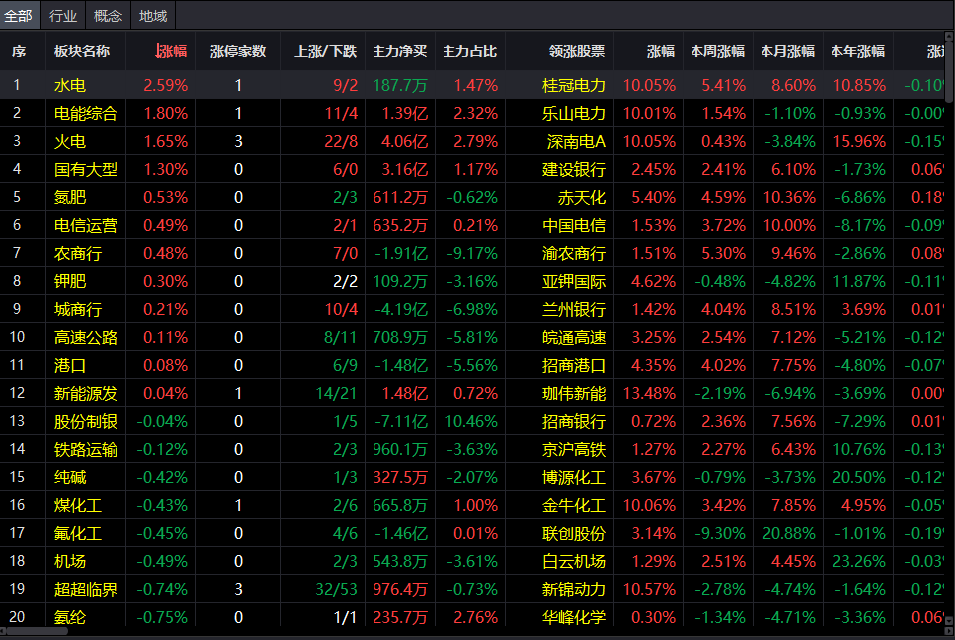Select the 机场 sector
Screen dimensions: 955x640
click(69, 561)
